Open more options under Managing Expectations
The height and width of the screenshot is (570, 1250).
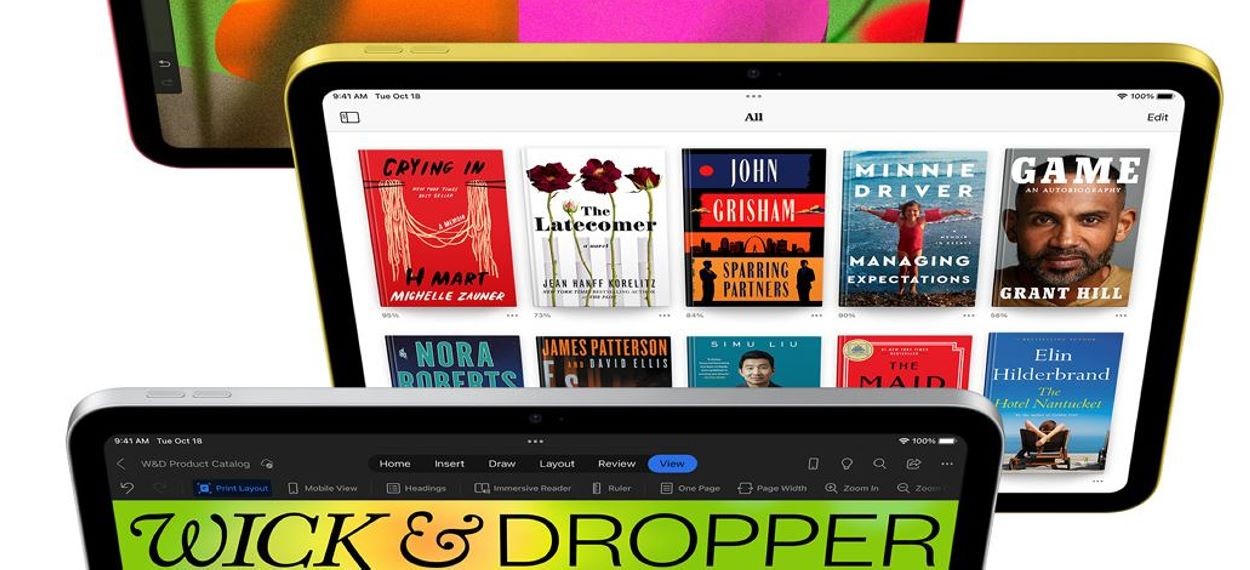click(x=967, y=315)
